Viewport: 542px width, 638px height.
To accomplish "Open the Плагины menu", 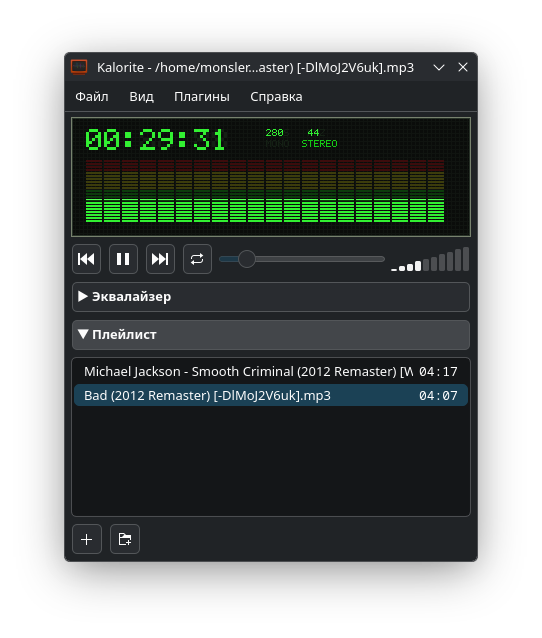I will [x=202, y=97].
